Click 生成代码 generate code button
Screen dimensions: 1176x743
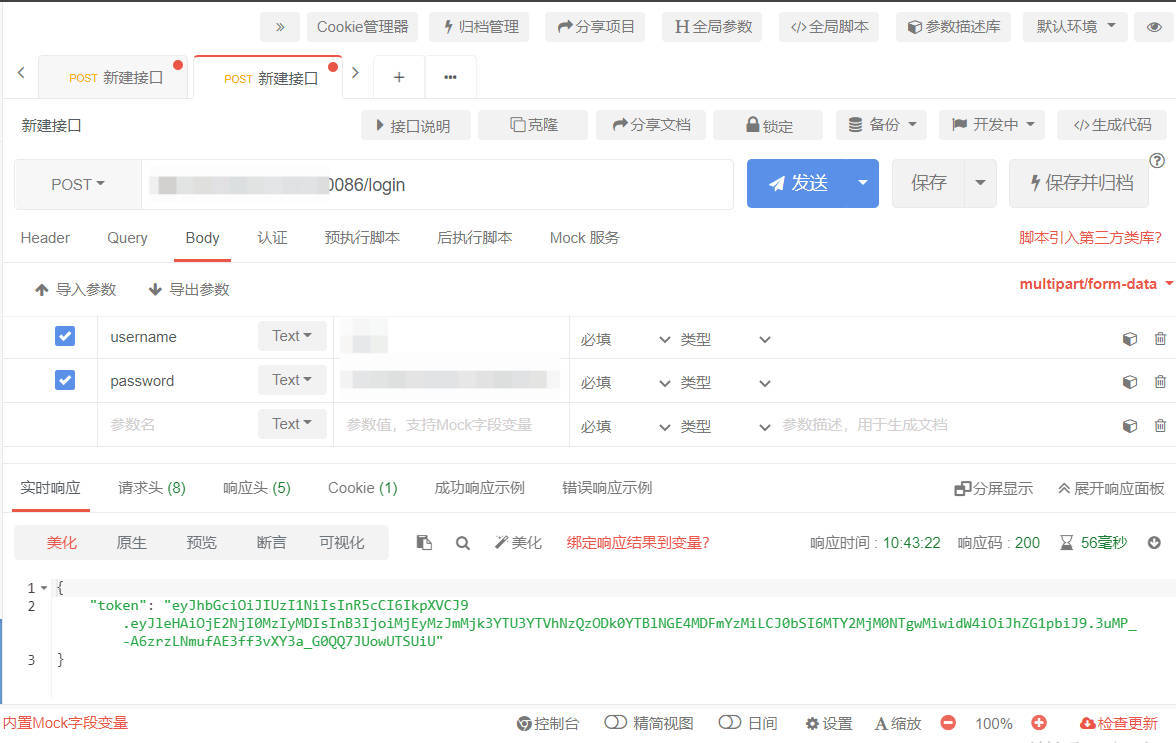point(1112,125)
